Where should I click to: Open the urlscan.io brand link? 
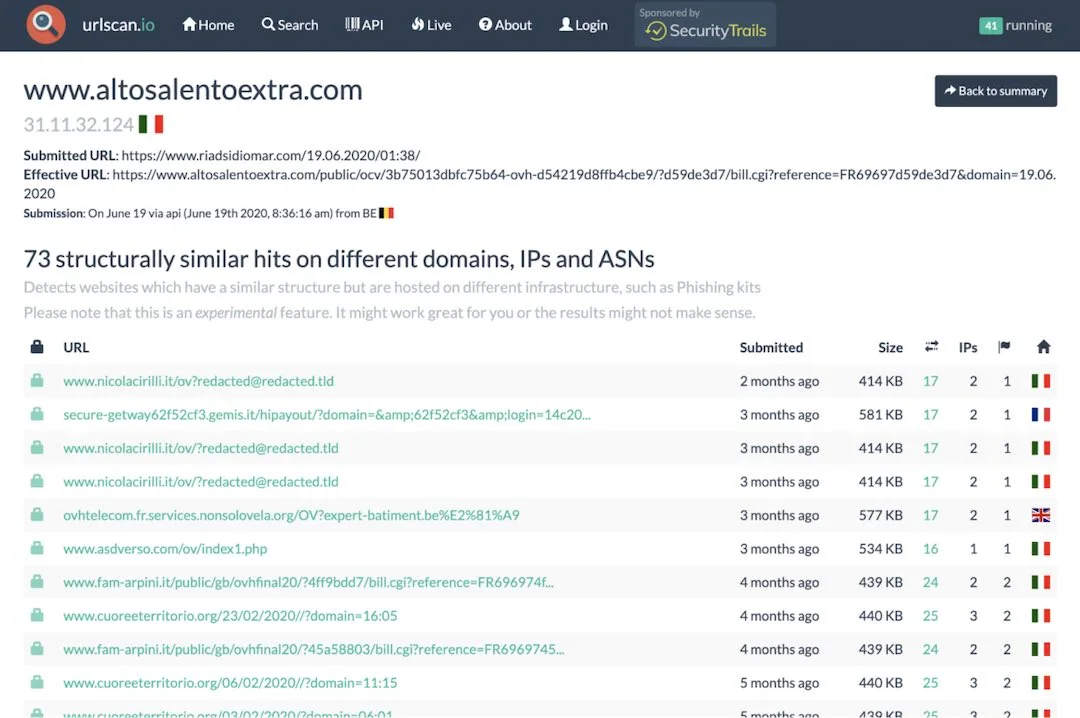pyautogui.click(x=118, y=25)
